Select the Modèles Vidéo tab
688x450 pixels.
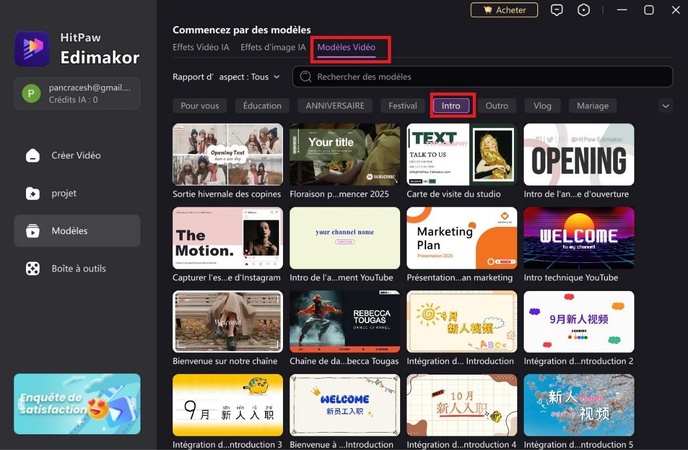coord(346,47)
